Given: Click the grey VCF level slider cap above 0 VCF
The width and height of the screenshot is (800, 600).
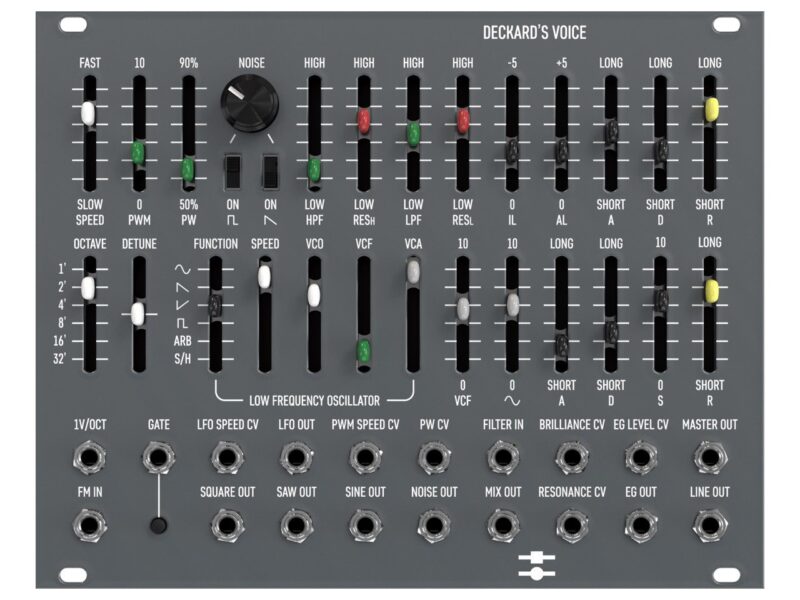Looking at the screenshot, I should pyautogui.click(x=463, y=309).
